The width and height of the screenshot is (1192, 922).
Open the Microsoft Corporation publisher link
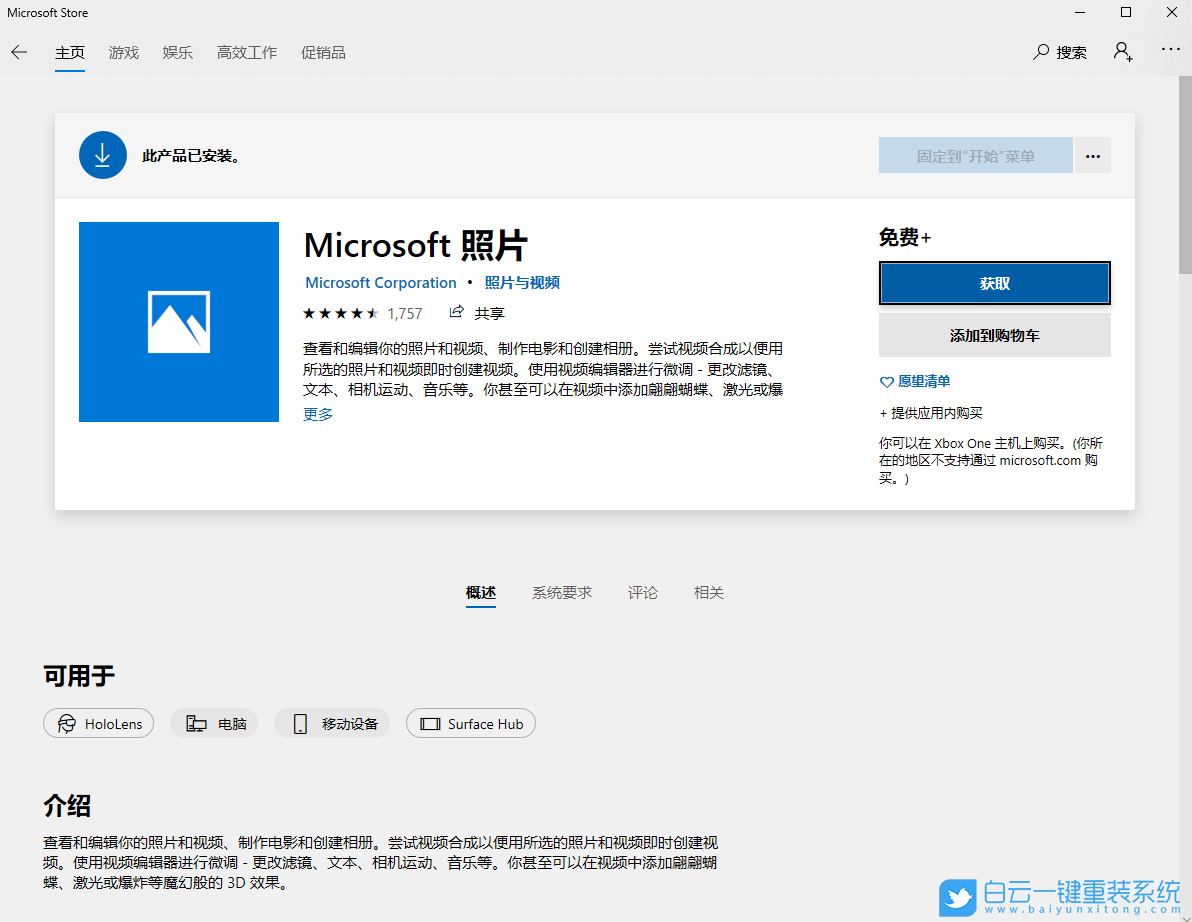pos(380,282)
